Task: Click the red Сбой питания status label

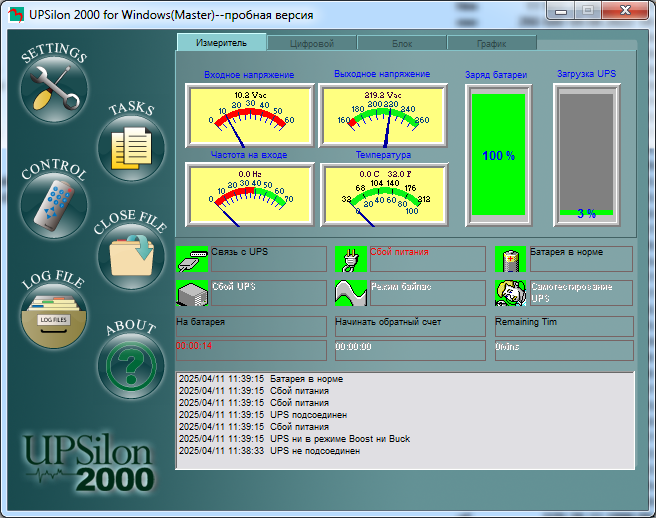Action: pos(428,259)
